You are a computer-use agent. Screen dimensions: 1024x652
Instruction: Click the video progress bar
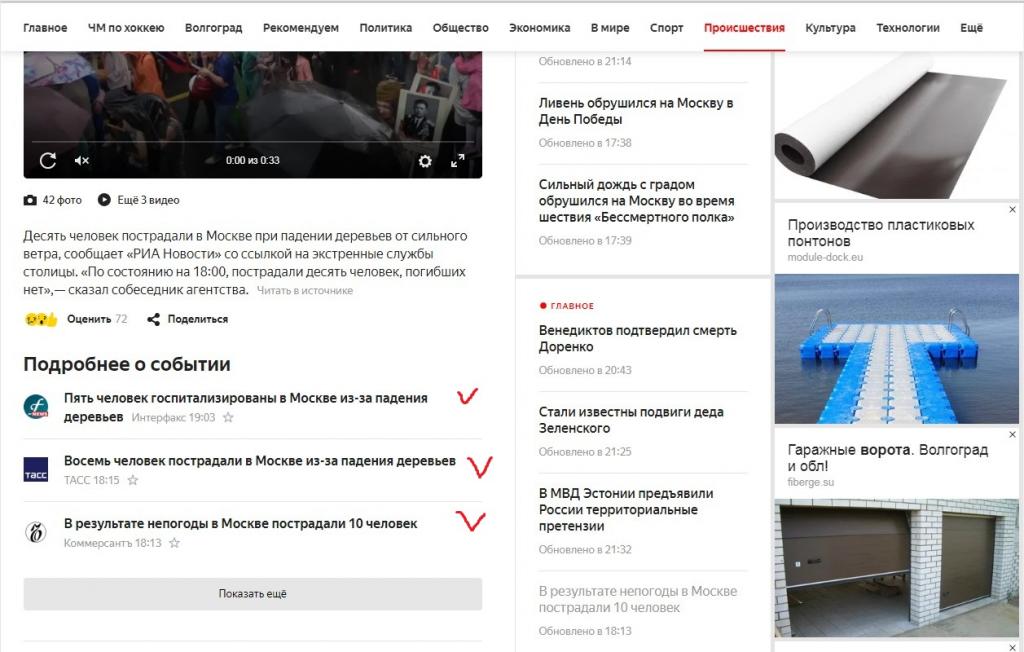253,142
